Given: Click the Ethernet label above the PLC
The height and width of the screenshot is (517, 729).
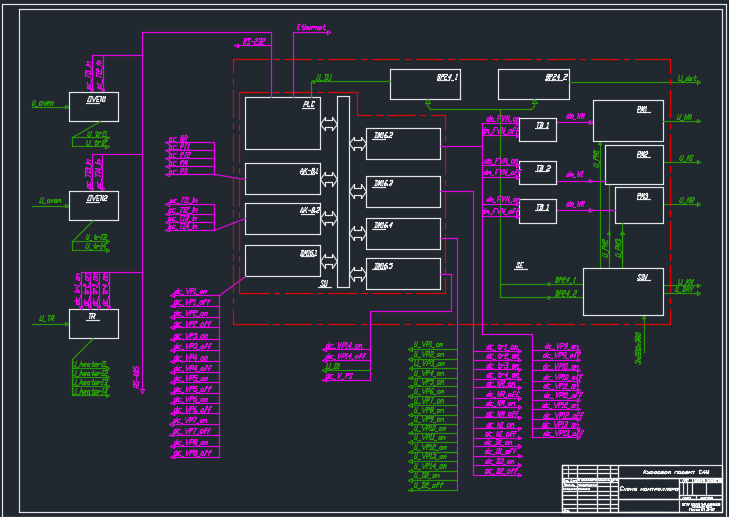Looking at the screenshot, I should pyautogui.click(x=311, y=29).
